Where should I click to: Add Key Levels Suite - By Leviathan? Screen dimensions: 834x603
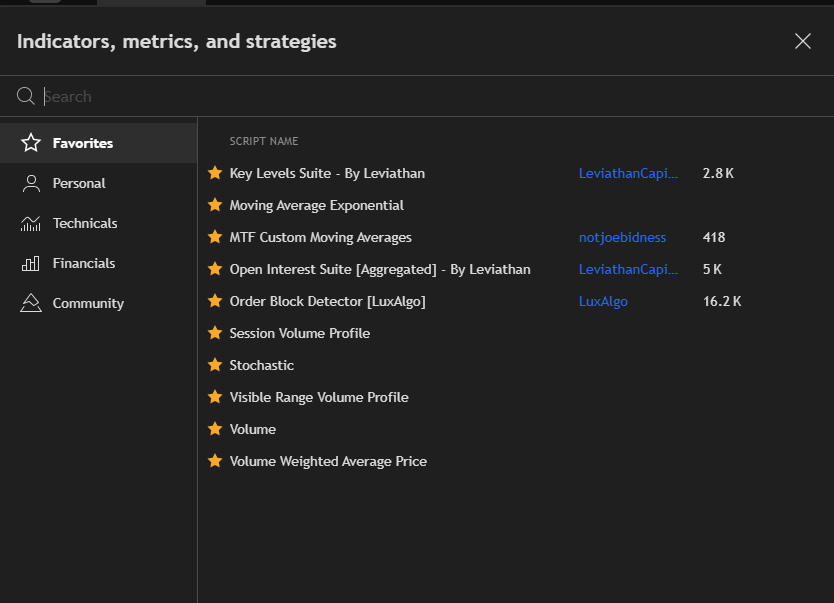pyautogui.click(x=327, y=173)
